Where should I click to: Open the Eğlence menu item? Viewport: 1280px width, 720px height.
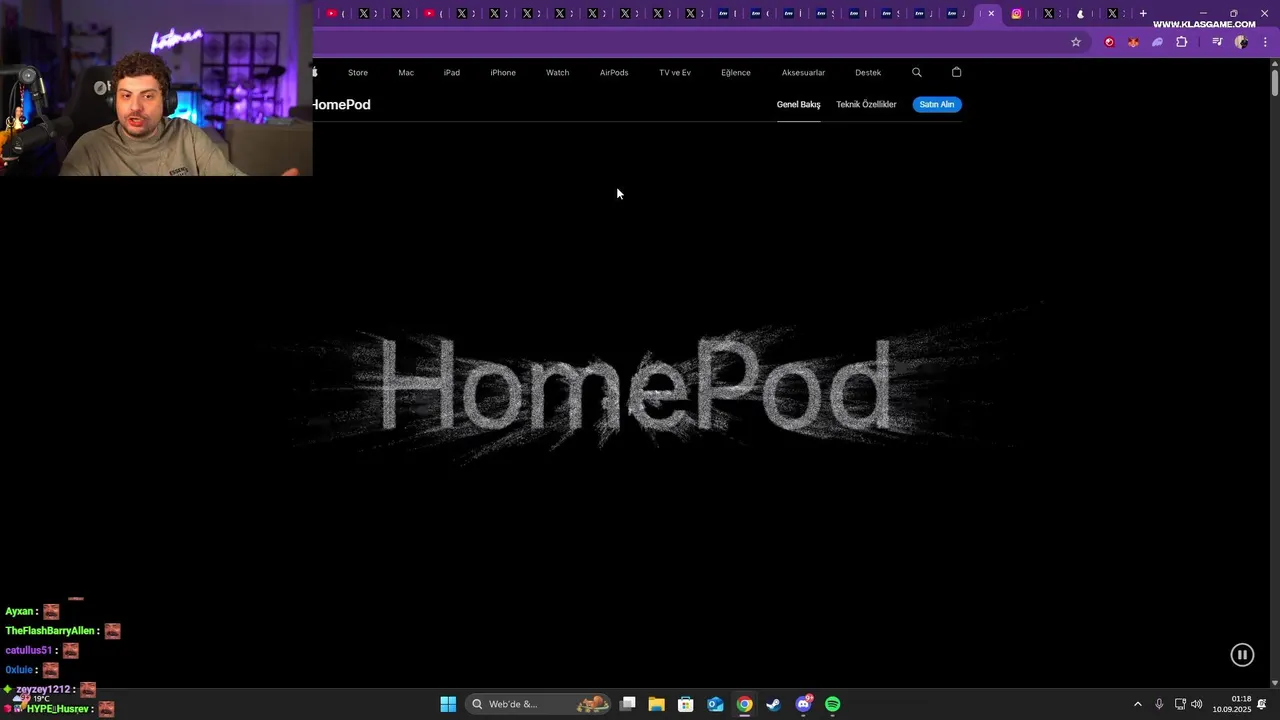pos(736,72)
